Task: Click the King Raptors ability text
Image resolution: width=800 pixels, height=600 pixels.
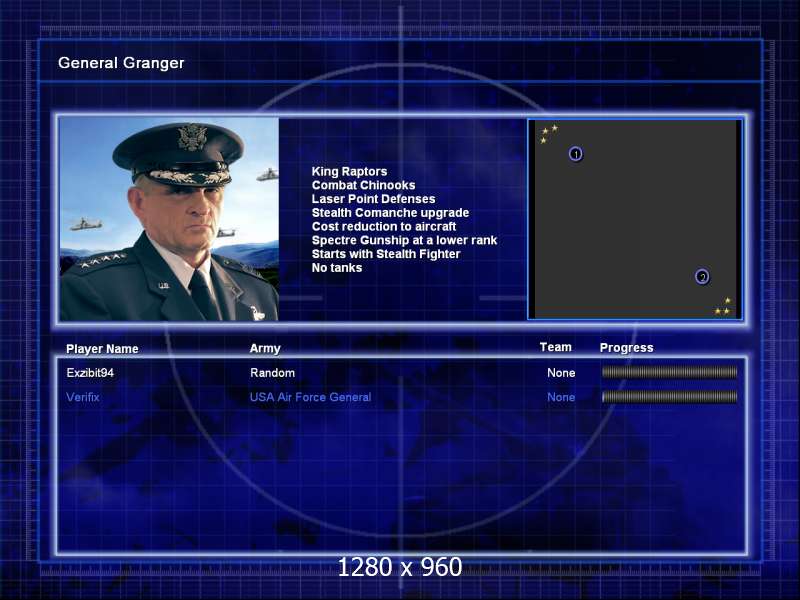Action: coord(349,172)
